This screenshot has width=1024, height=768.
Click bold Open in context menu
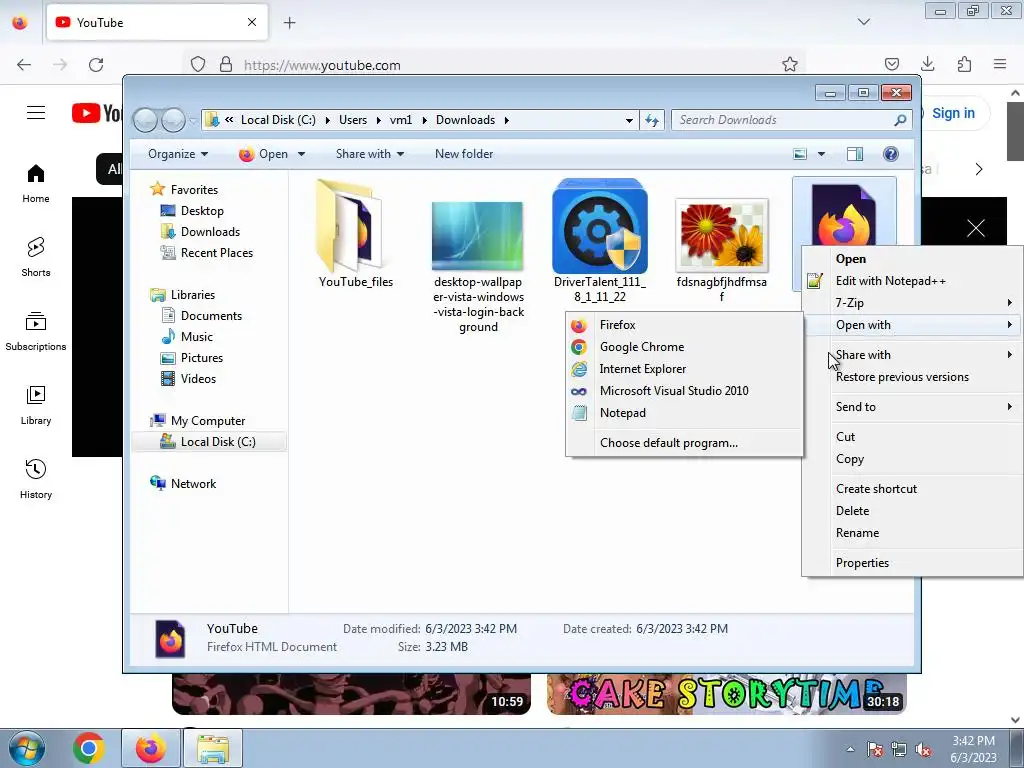[912, 259]
